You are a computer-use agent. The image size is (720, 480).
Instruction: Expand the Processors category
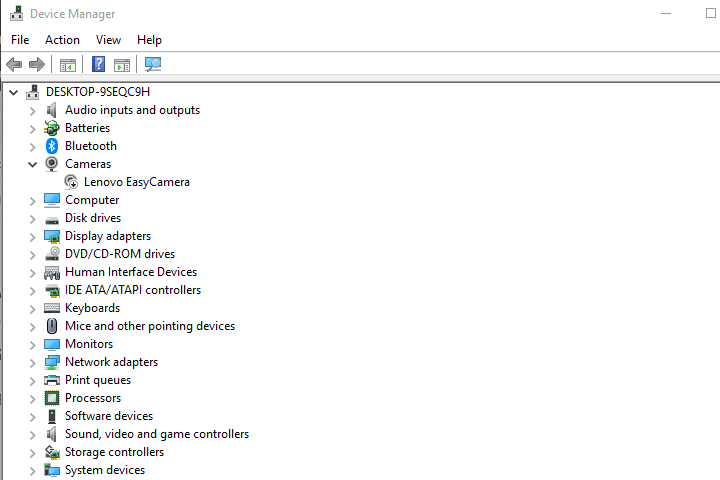point(32,399)
